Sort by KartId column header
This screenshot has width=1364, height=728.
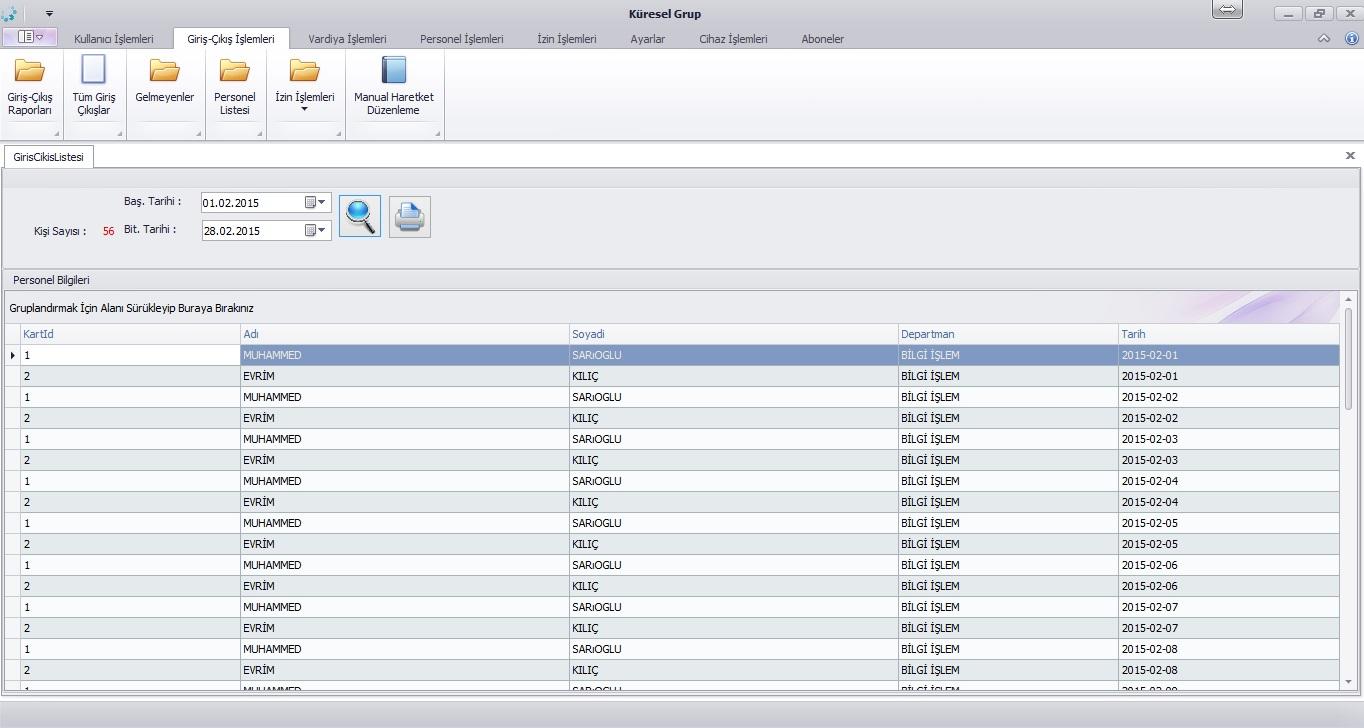130,334
